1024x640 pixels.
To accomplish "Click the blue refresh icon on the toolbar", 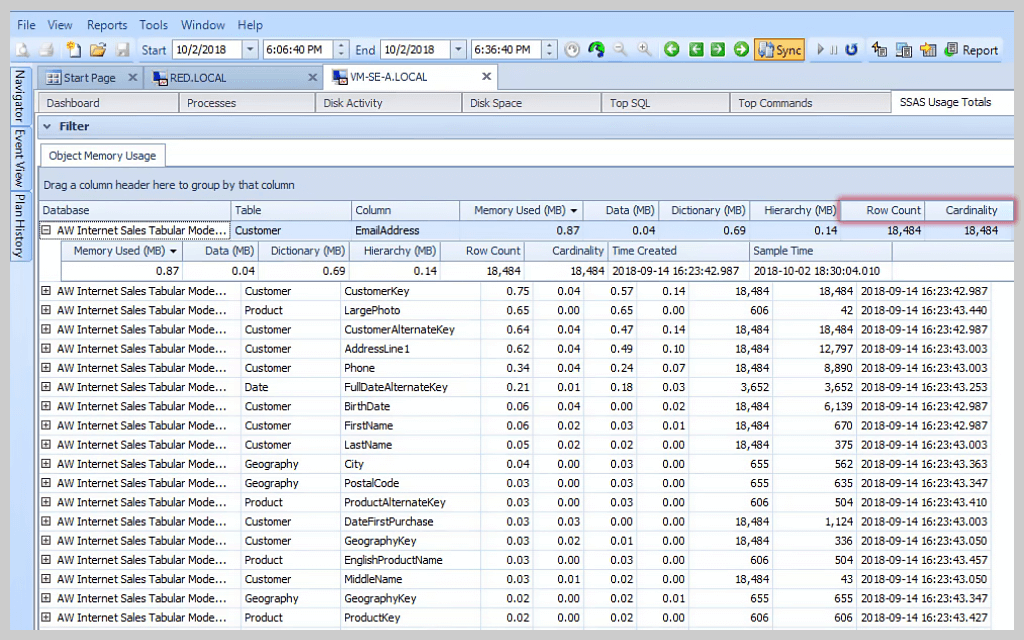I will coord(851,49).
